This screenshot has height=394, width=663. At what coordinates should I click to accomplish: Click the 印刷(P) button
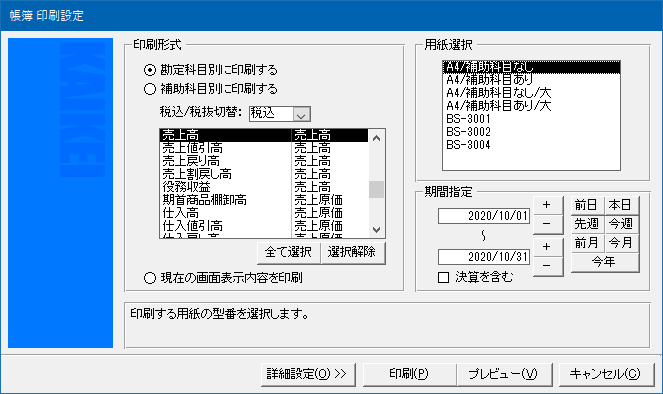click(409, 374)
